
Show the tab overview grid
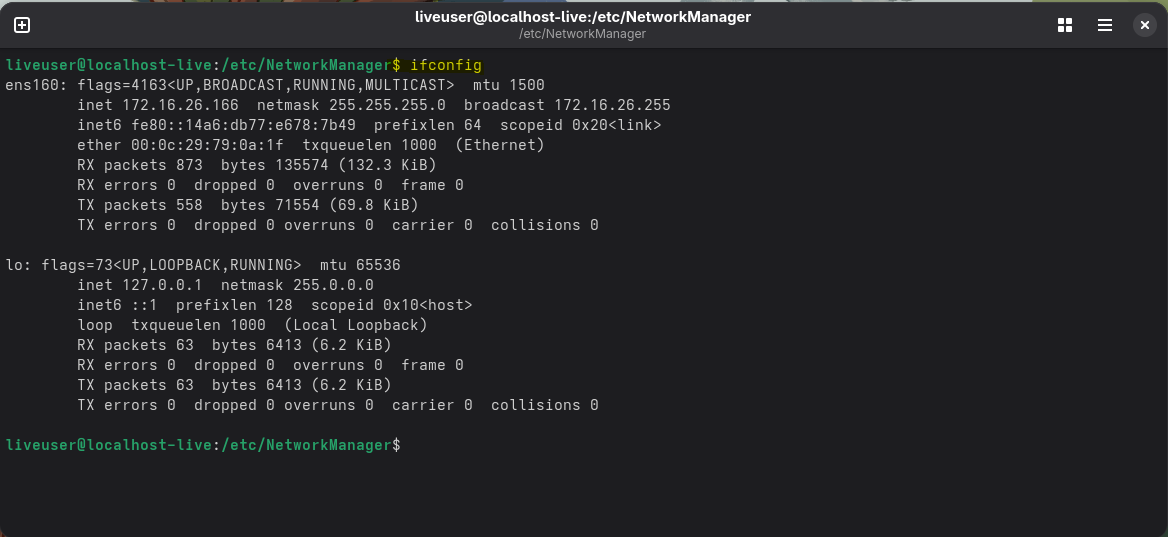pos(1065,25)
